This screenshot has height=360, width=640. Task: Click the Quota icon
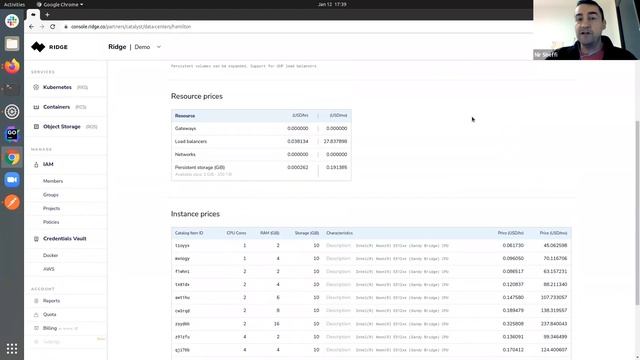[36, 315]
